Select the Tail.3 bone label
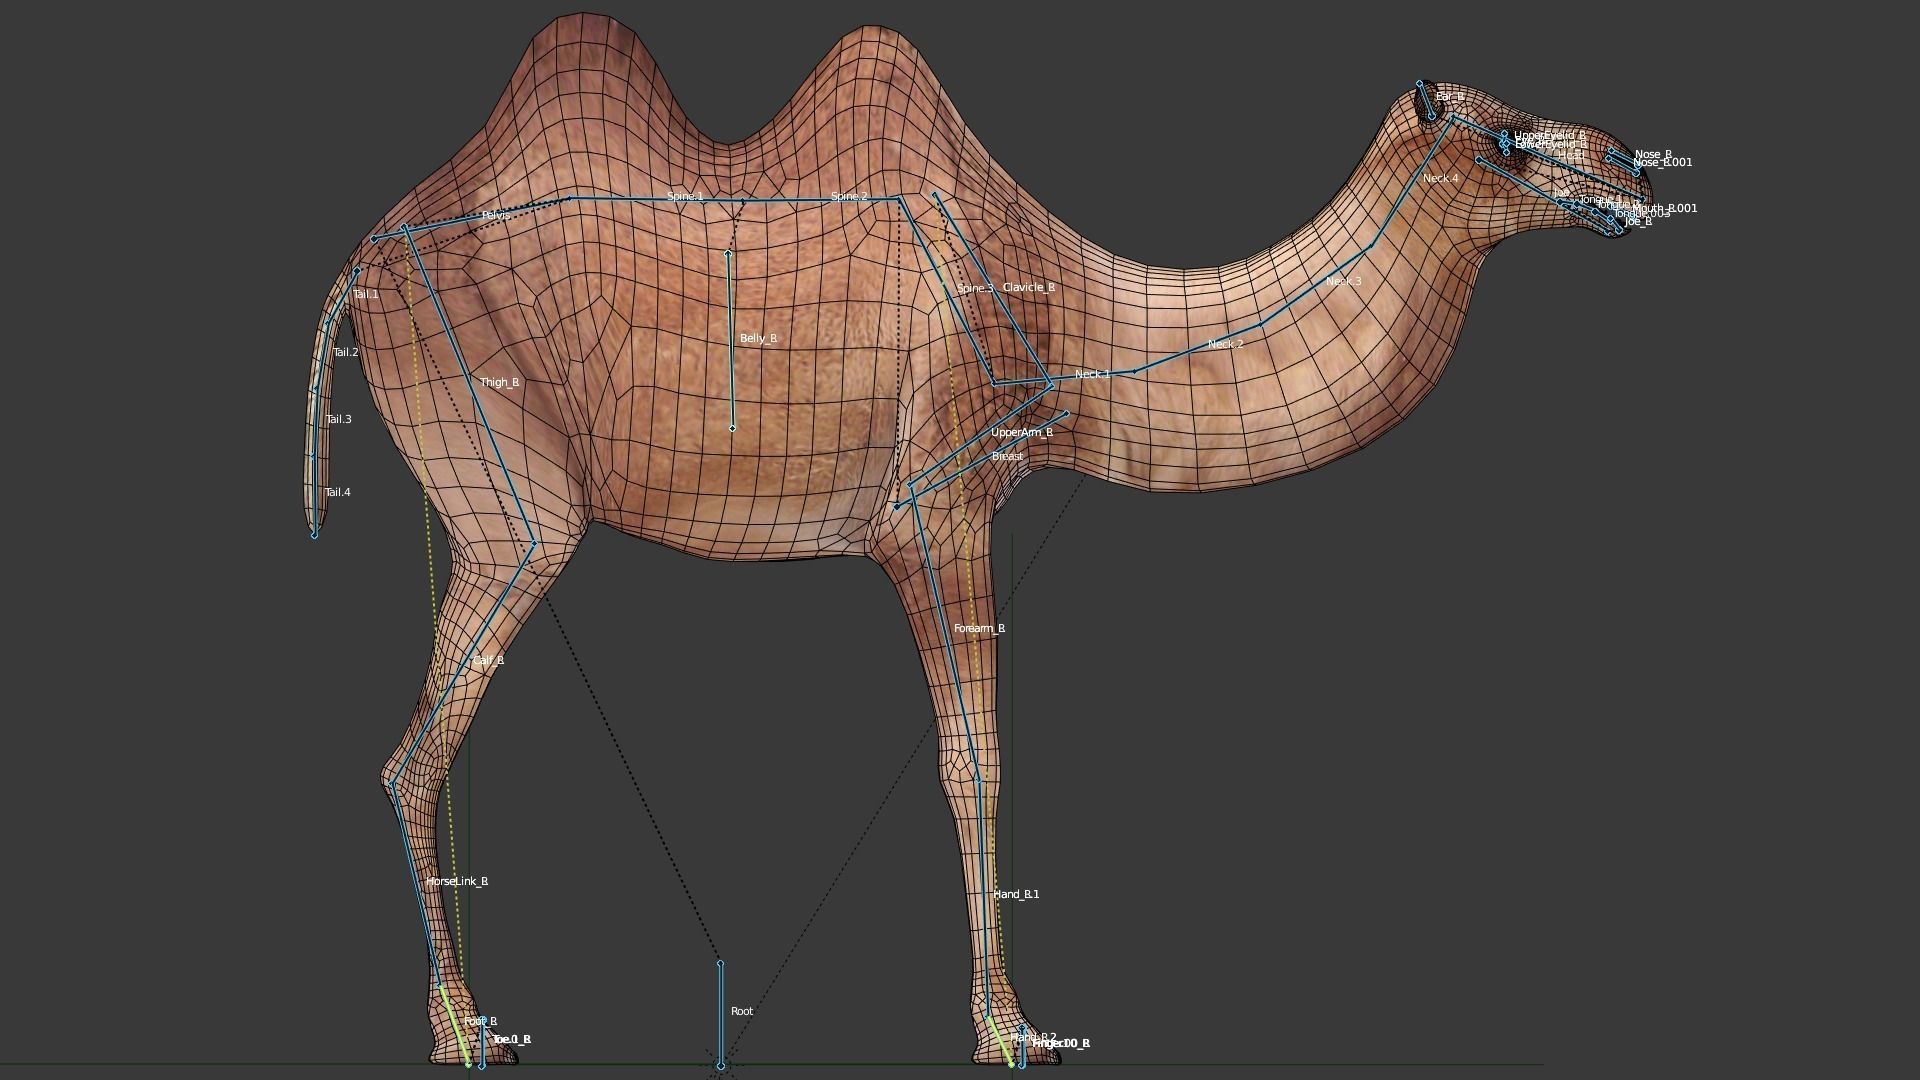The height and width of the screenshot is (1080, 1920). [x=338, y=420]
